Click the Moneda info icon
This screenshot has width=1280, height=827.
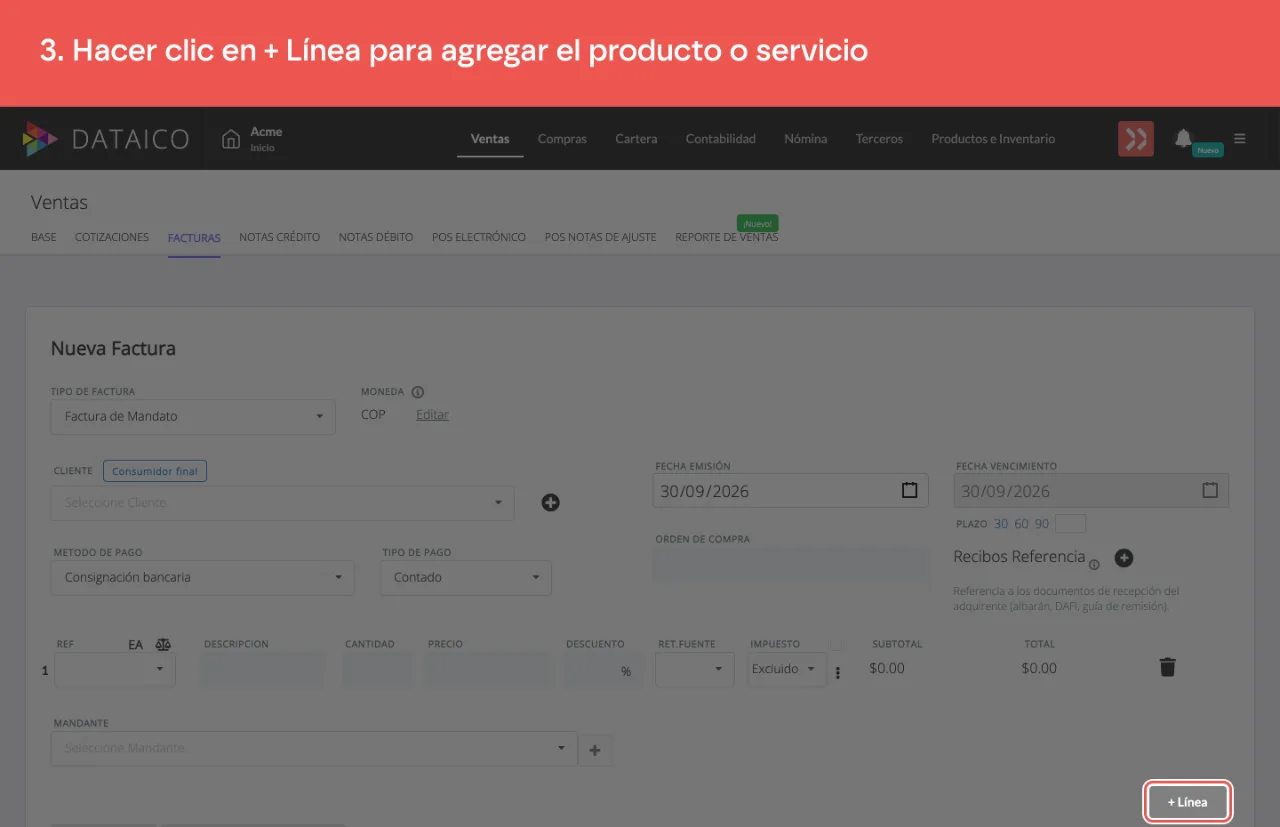tap(418, 392)
